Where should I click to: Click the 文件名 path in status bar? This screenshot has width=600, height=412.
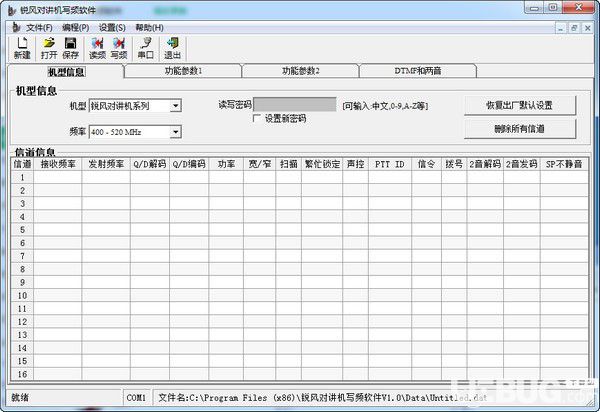pos(322,398)
